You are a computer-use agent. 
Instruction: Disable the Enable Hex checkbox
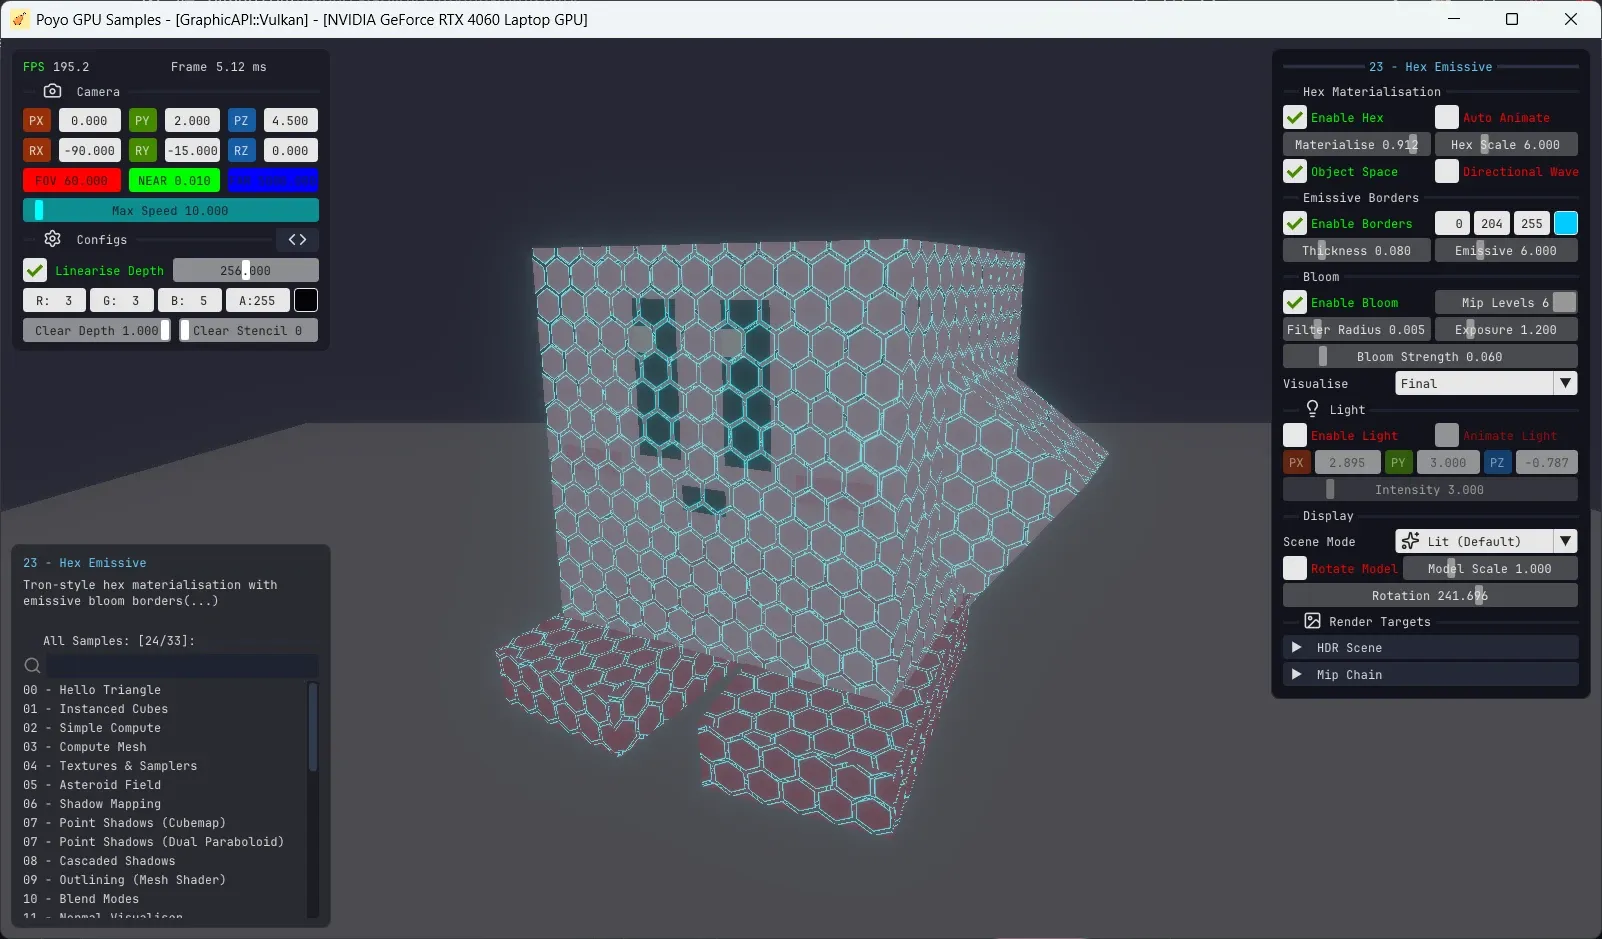(1294, 117)
